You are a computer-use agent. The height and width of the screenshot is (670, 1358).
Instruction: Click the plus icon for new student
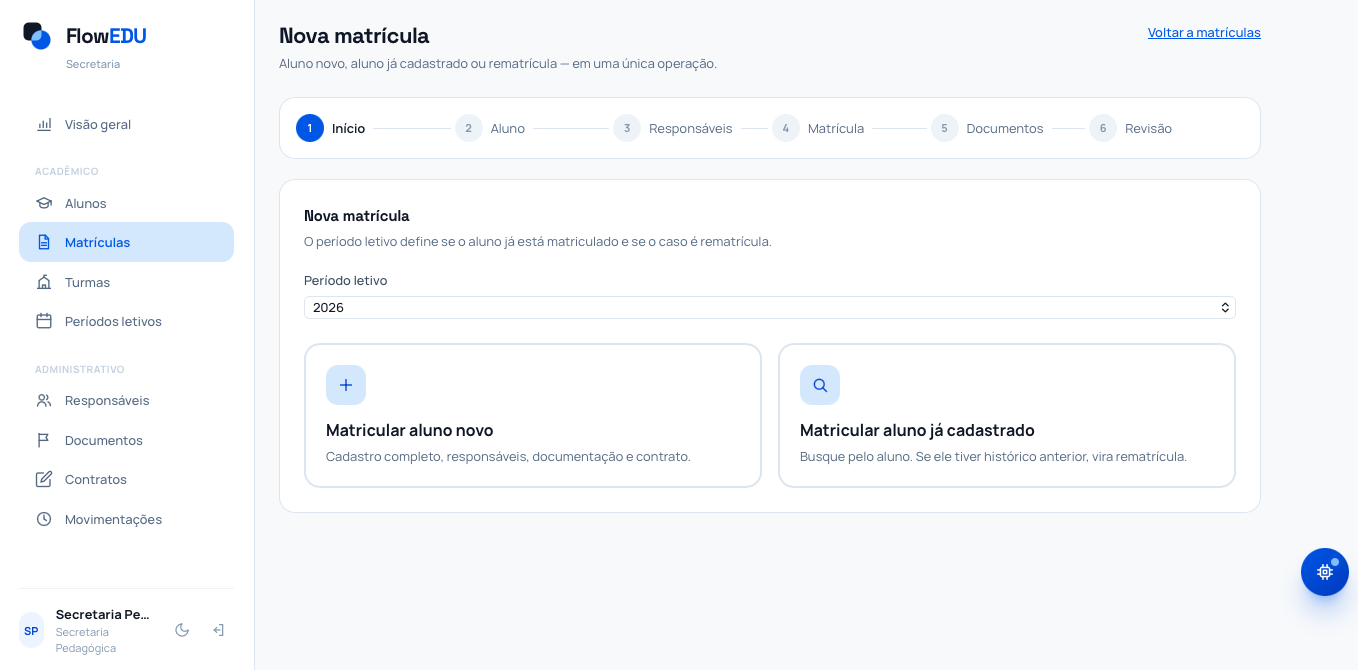(346, 385)
